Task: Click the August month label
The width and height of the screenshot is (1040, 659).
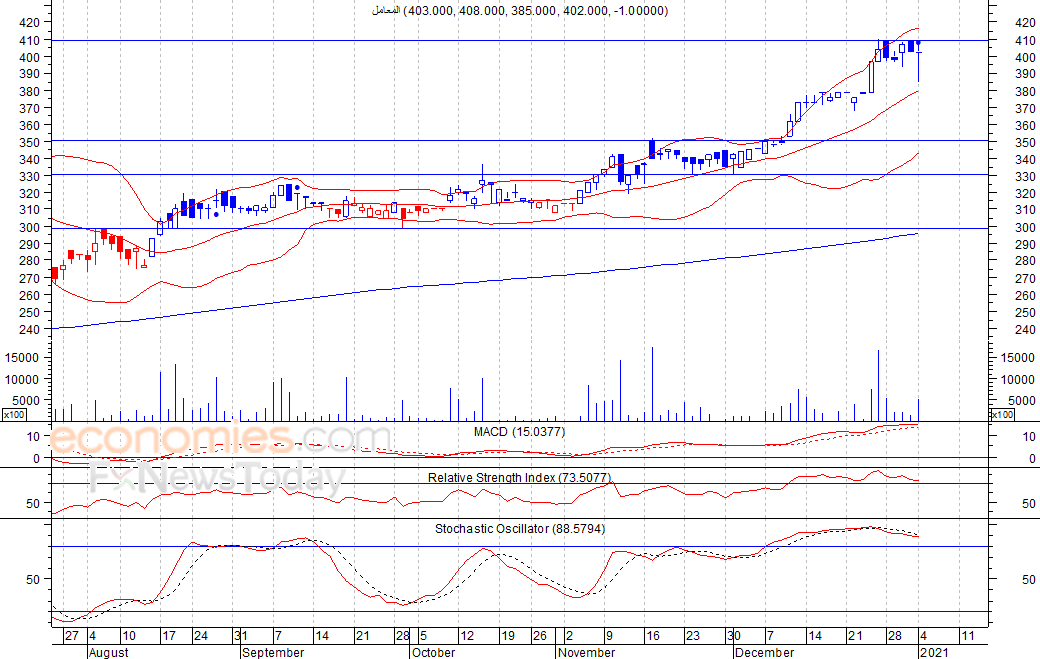Action: click(x=109, y=652)
